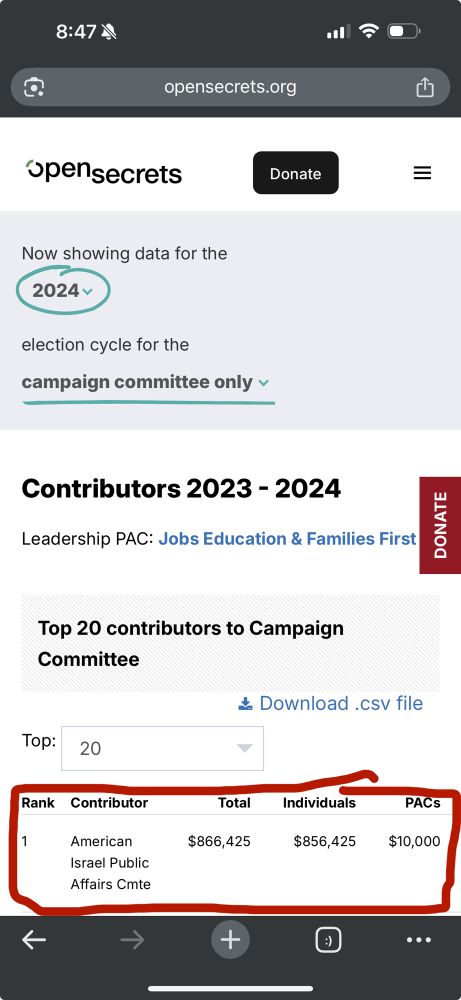Go back with the left arrow
The height and width of the screenshot is (1000, 461).
(x=34, y=939)
